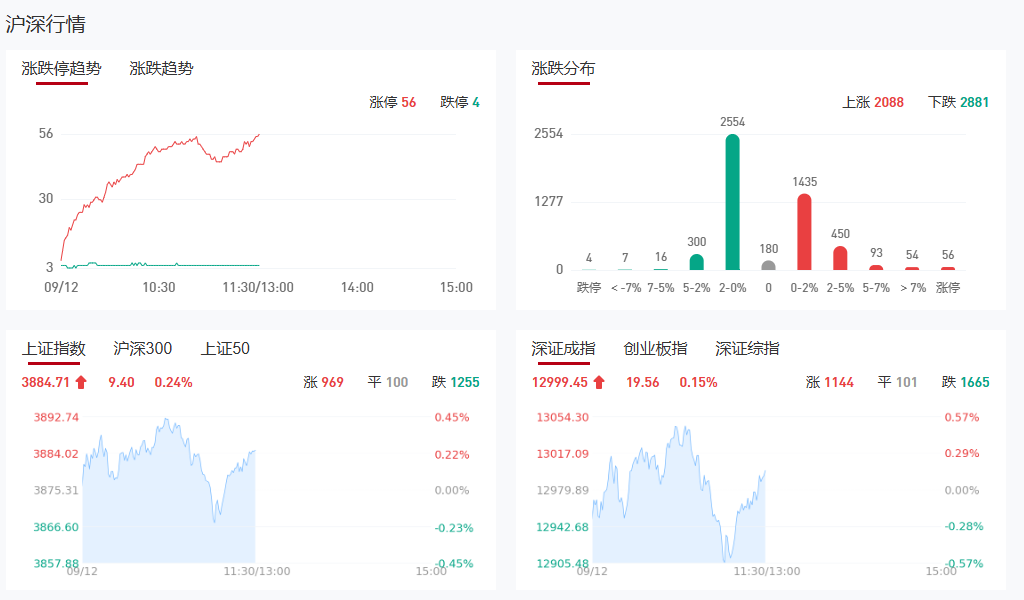Click the 跌停 4 legend label

tap(460, 102)
